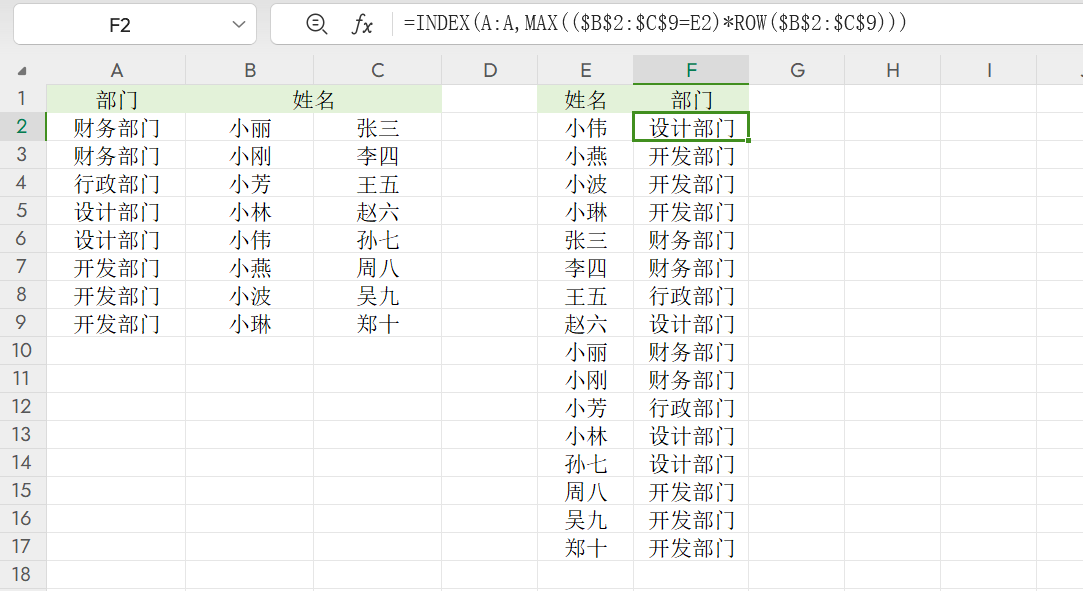Click the 姓名 header cell in column E
This screenshot has width=1083, height=591.
coord(585,99)
